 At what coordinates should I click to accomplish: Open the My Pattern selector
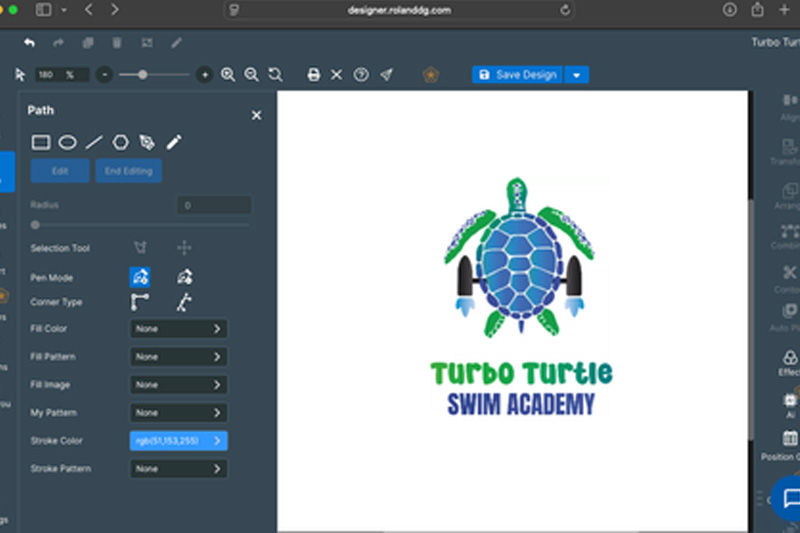179,413
